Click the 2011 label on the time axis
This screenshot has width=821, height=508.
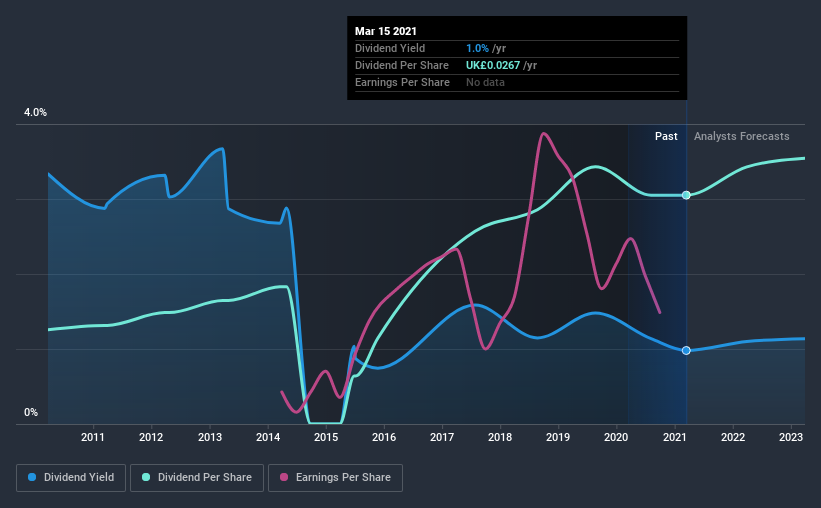93,437
